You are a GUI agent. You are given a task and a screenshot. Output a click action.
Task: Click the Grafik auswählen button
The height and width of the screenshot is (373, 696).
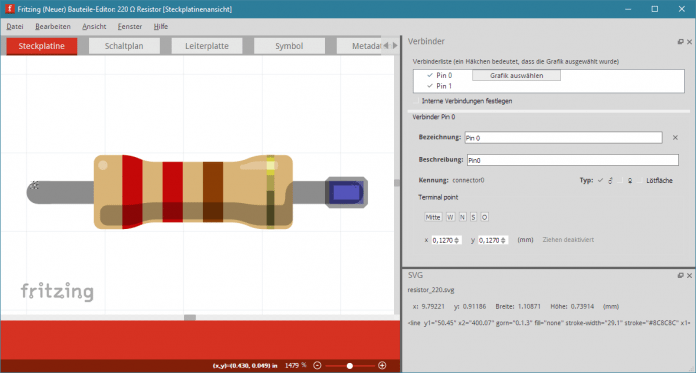tap(516, 75)
